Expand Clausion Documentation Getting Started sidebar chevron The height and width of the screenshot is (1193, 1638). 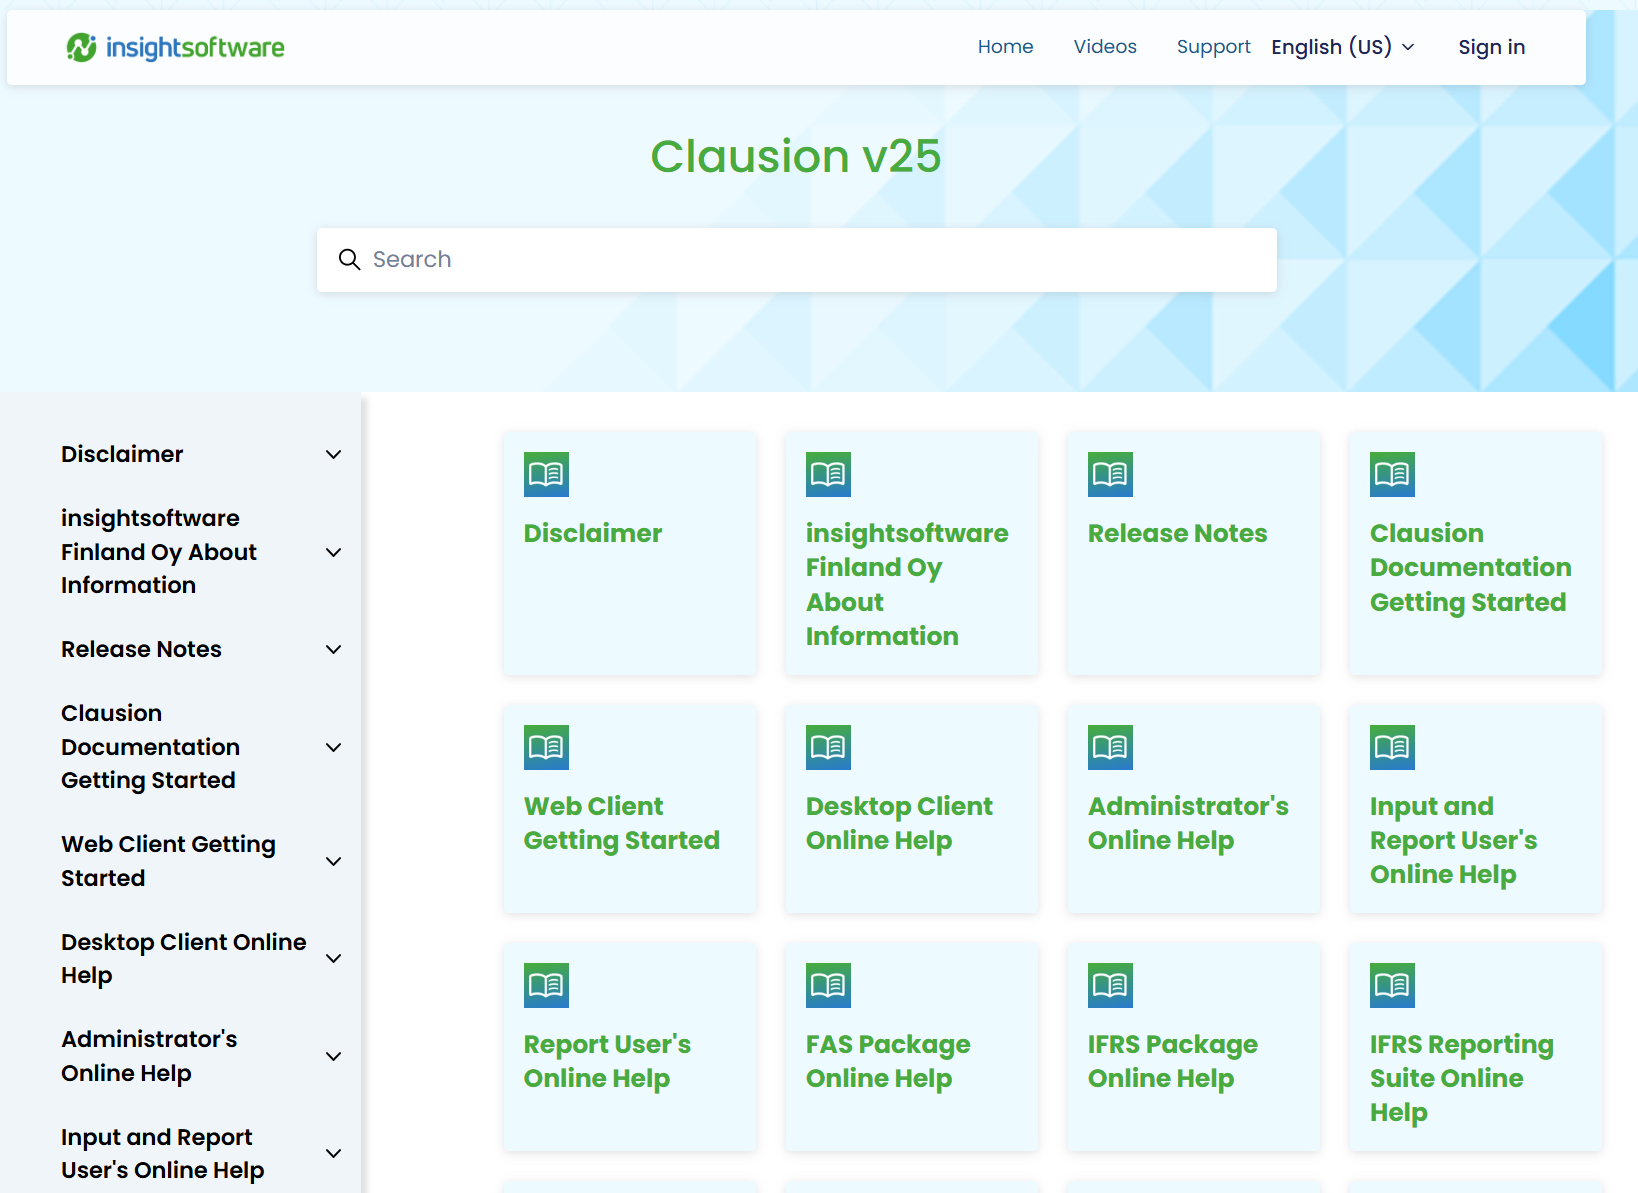334,747
